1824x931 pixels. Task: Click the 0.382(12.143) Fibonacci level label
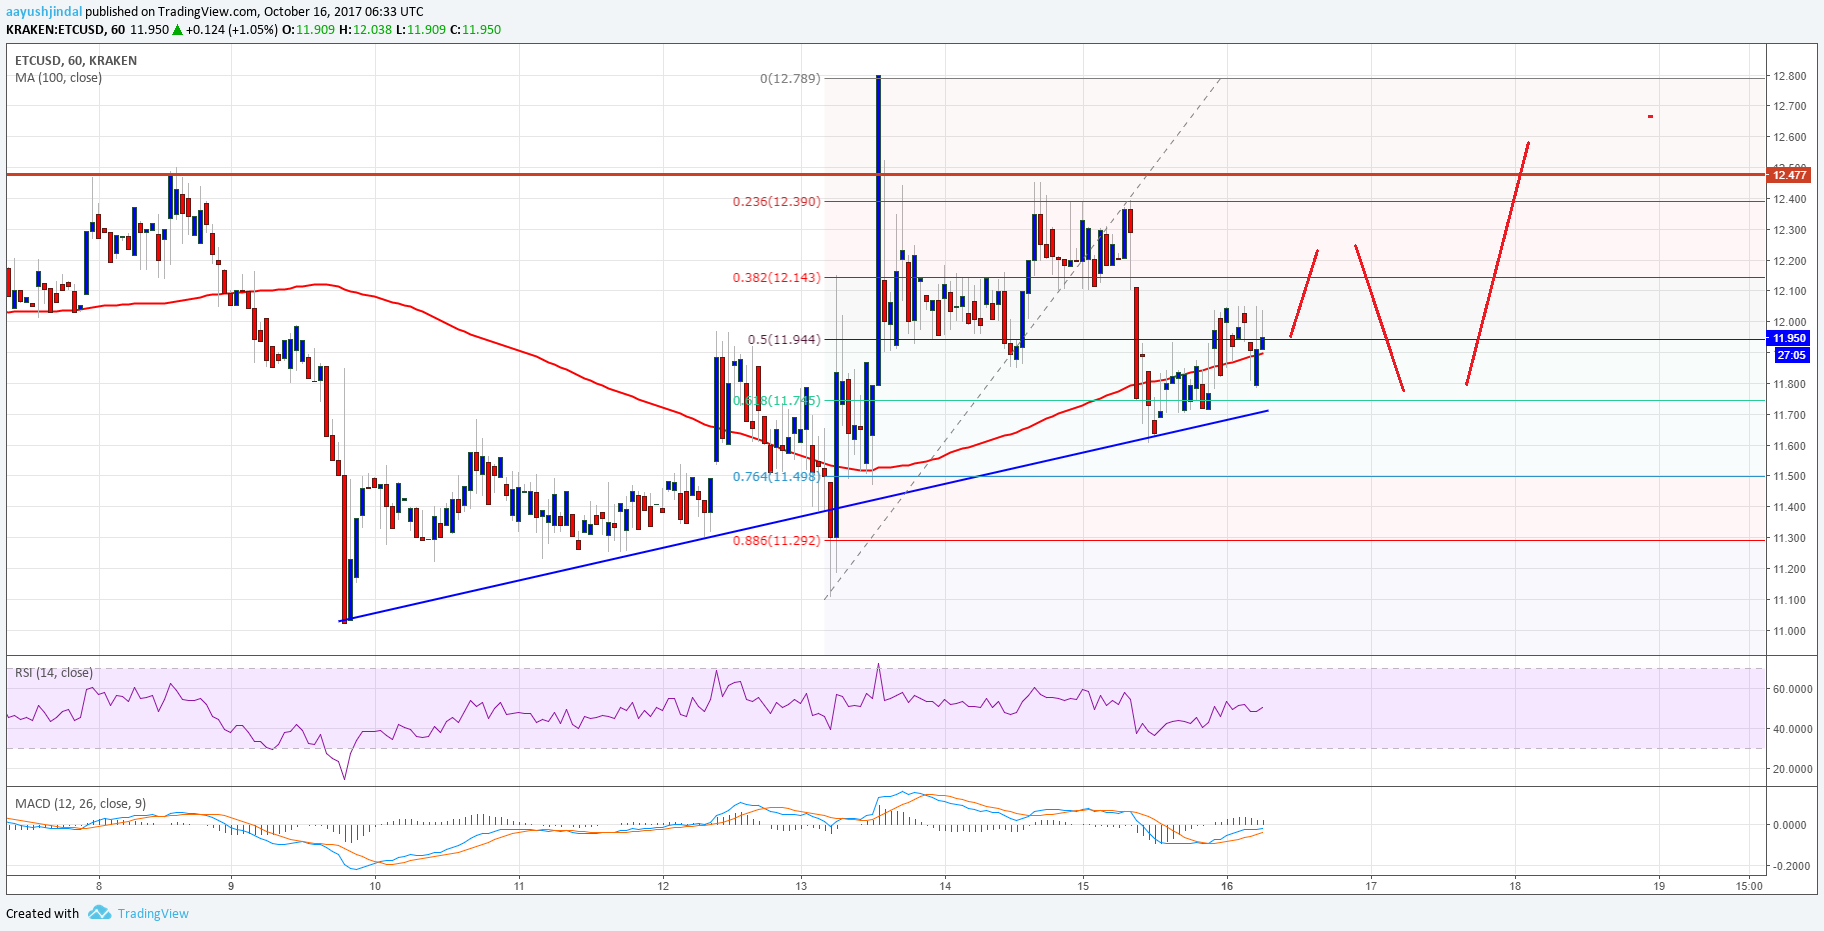point(777,277)
